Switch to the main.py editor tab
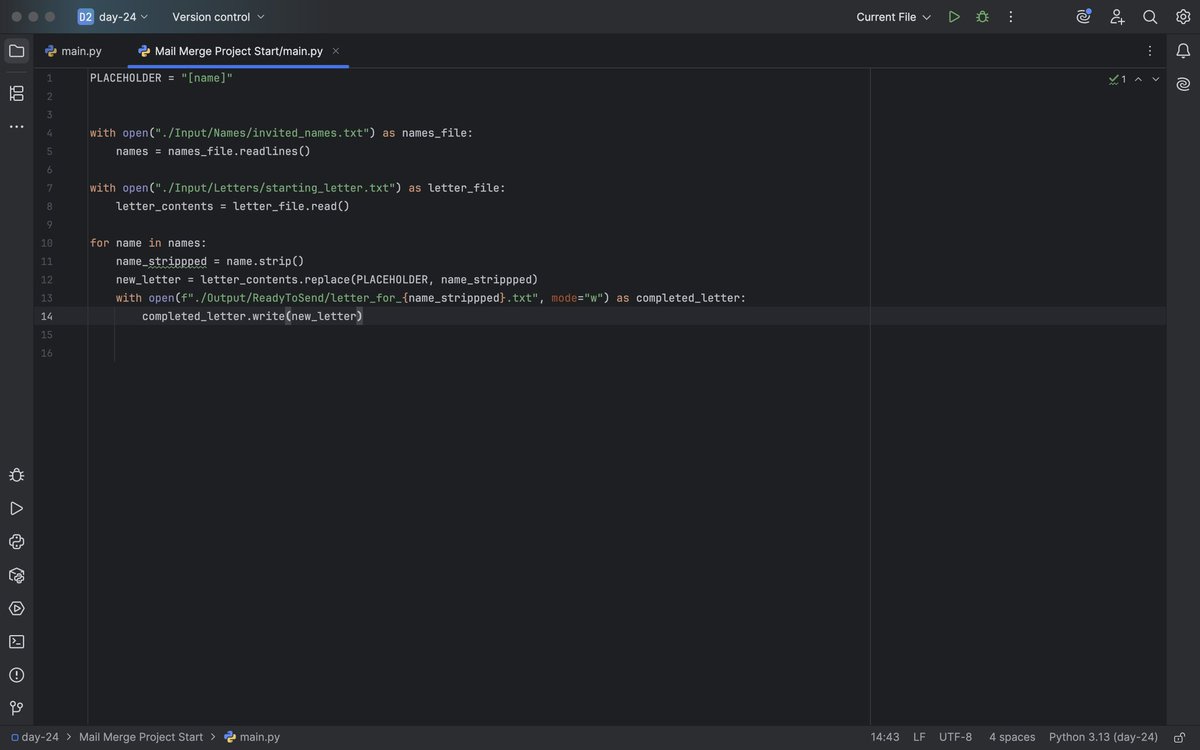The image size is (1200, 750). (74, 51)
